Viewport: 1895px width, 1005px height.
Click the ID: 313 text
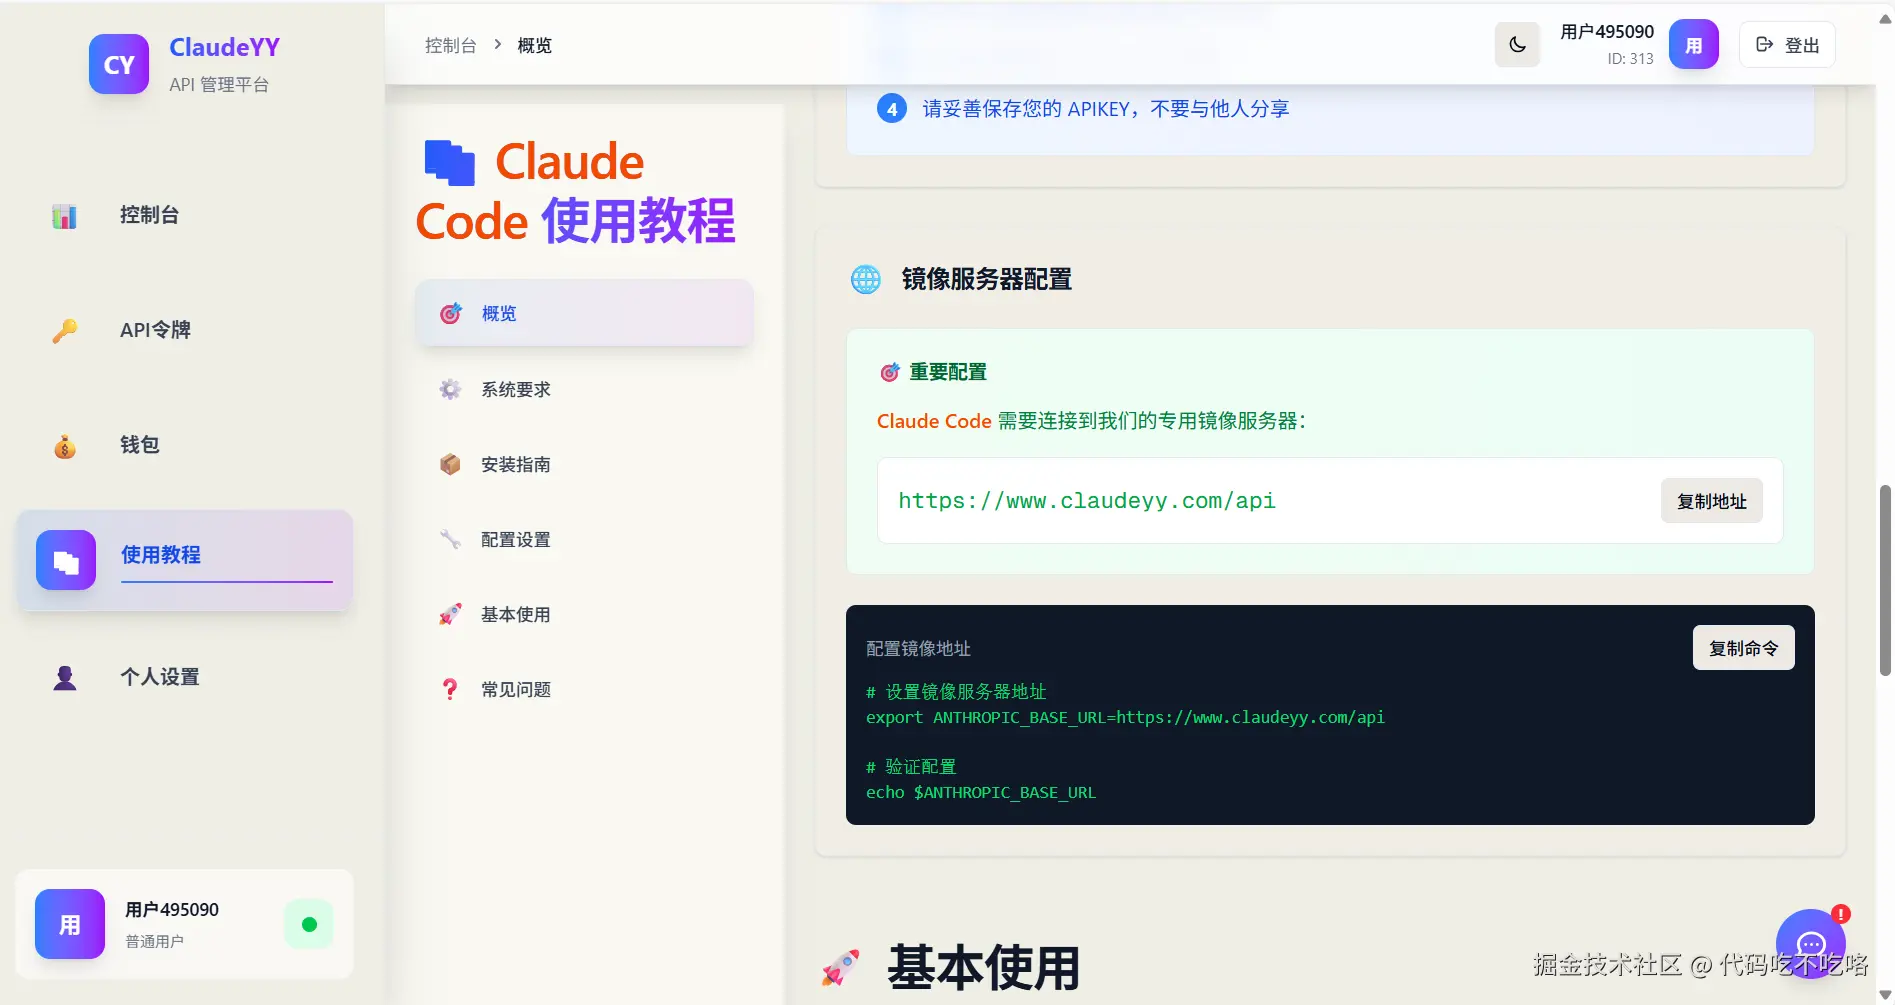1631,59
